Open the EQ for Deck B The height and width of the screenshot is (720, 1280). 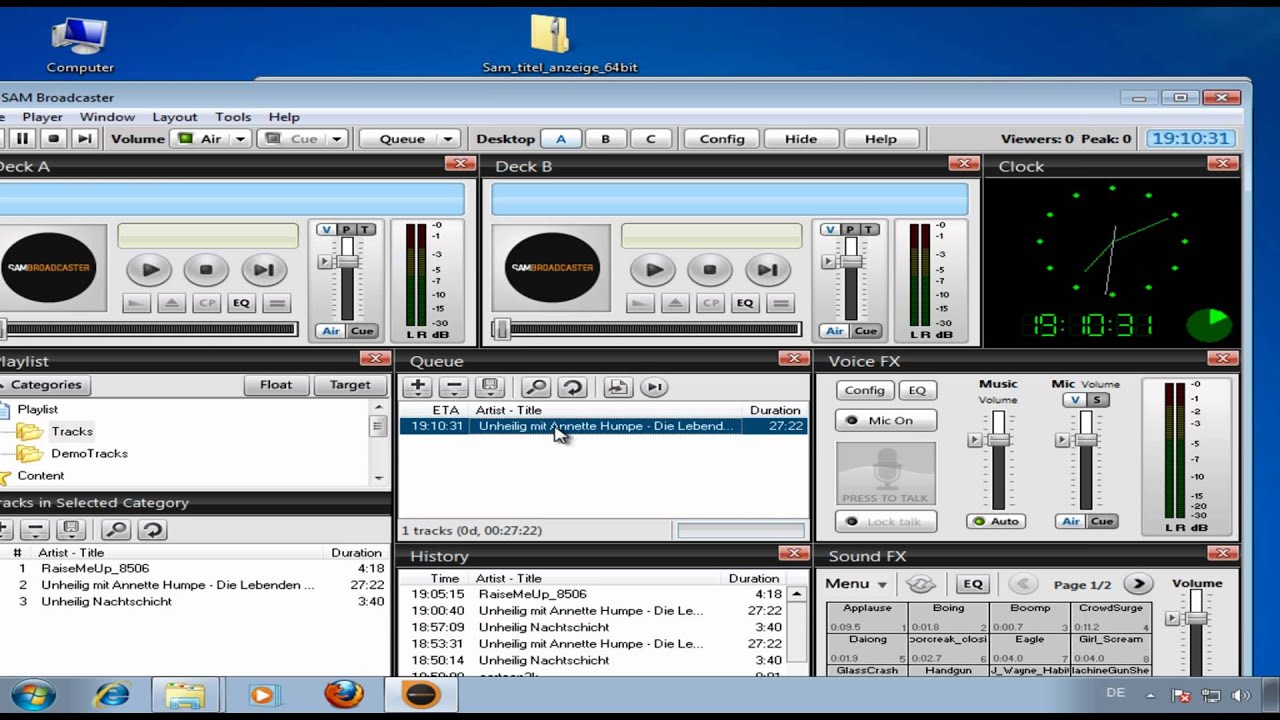point(745,303)
